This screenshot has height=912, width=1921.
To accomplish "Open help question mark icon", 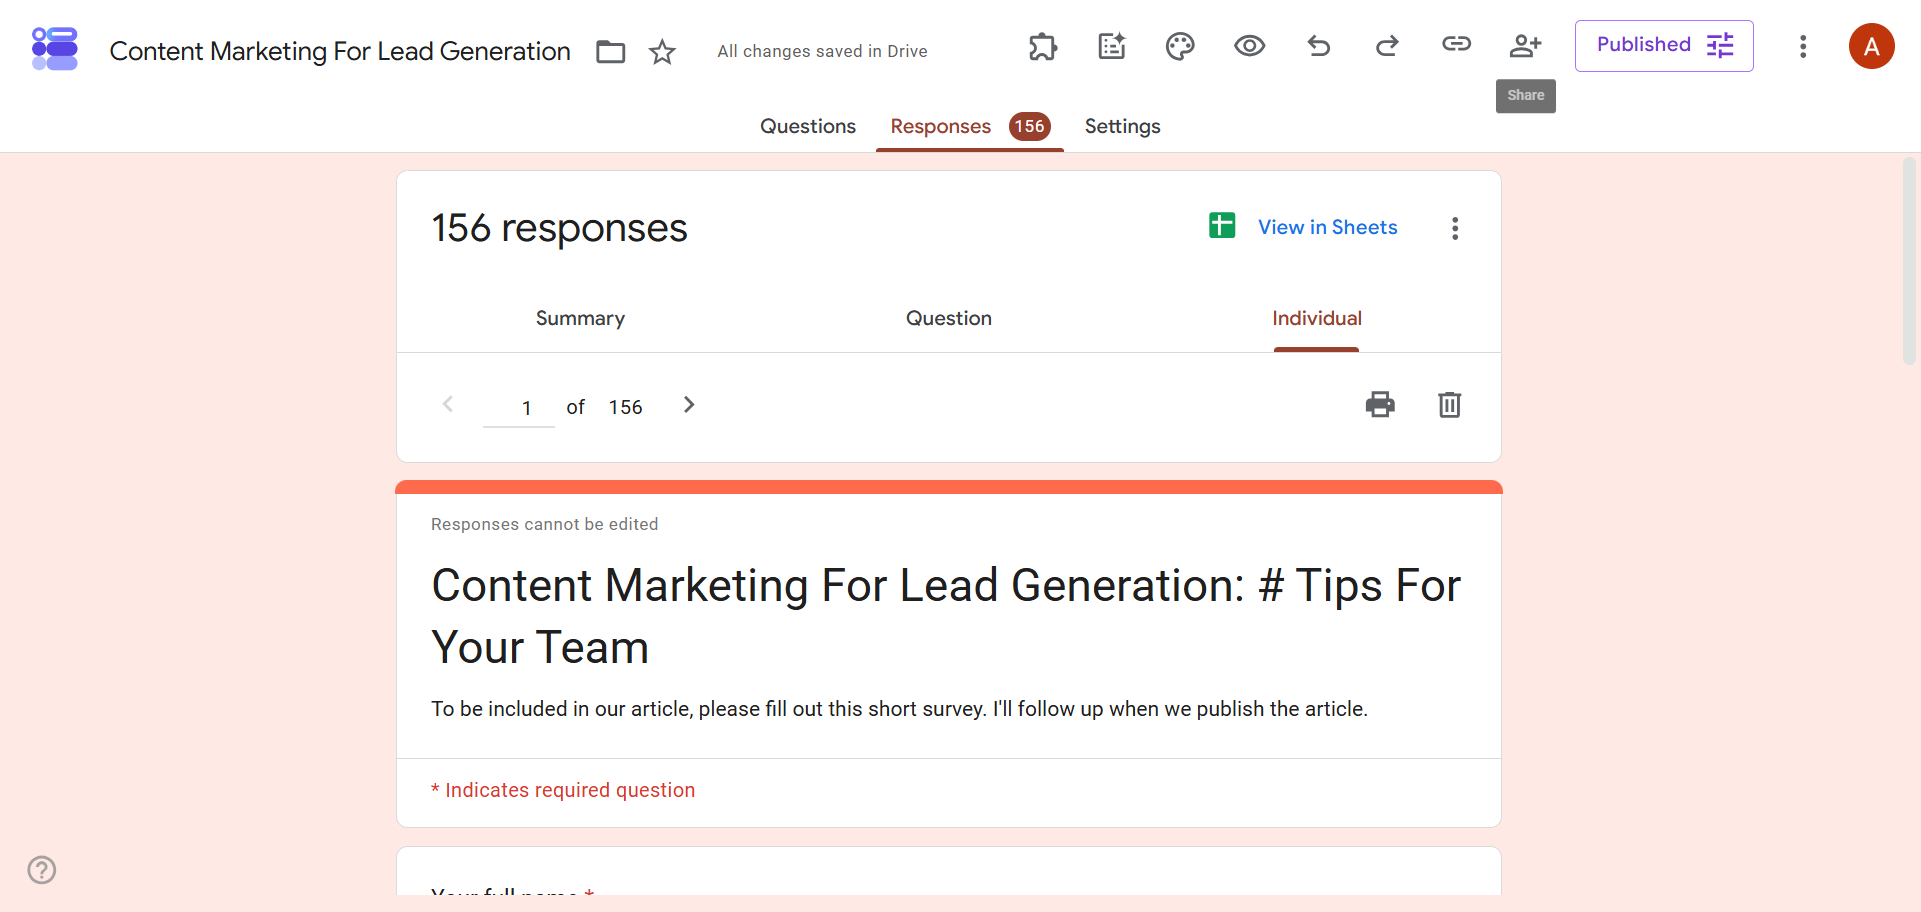I will click(42, 870).
